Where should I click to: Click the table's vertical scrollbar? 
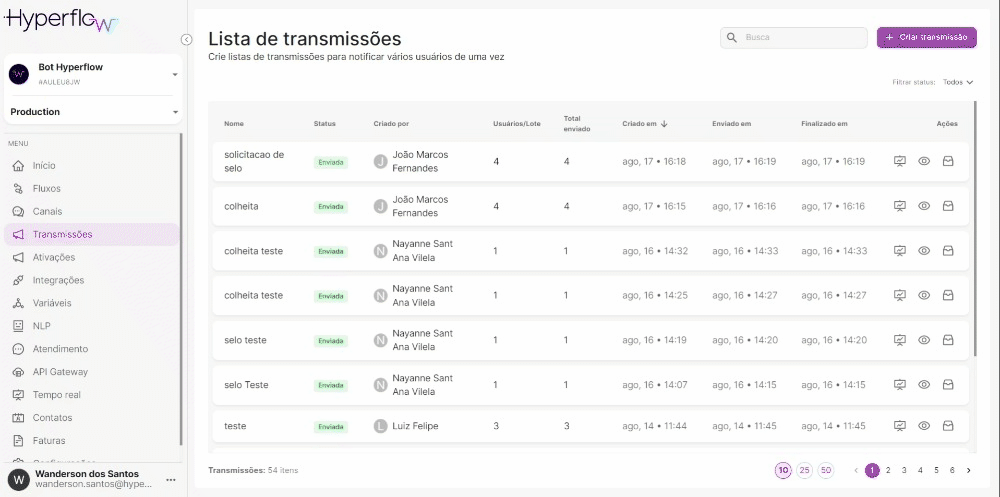tap(975, 250)
